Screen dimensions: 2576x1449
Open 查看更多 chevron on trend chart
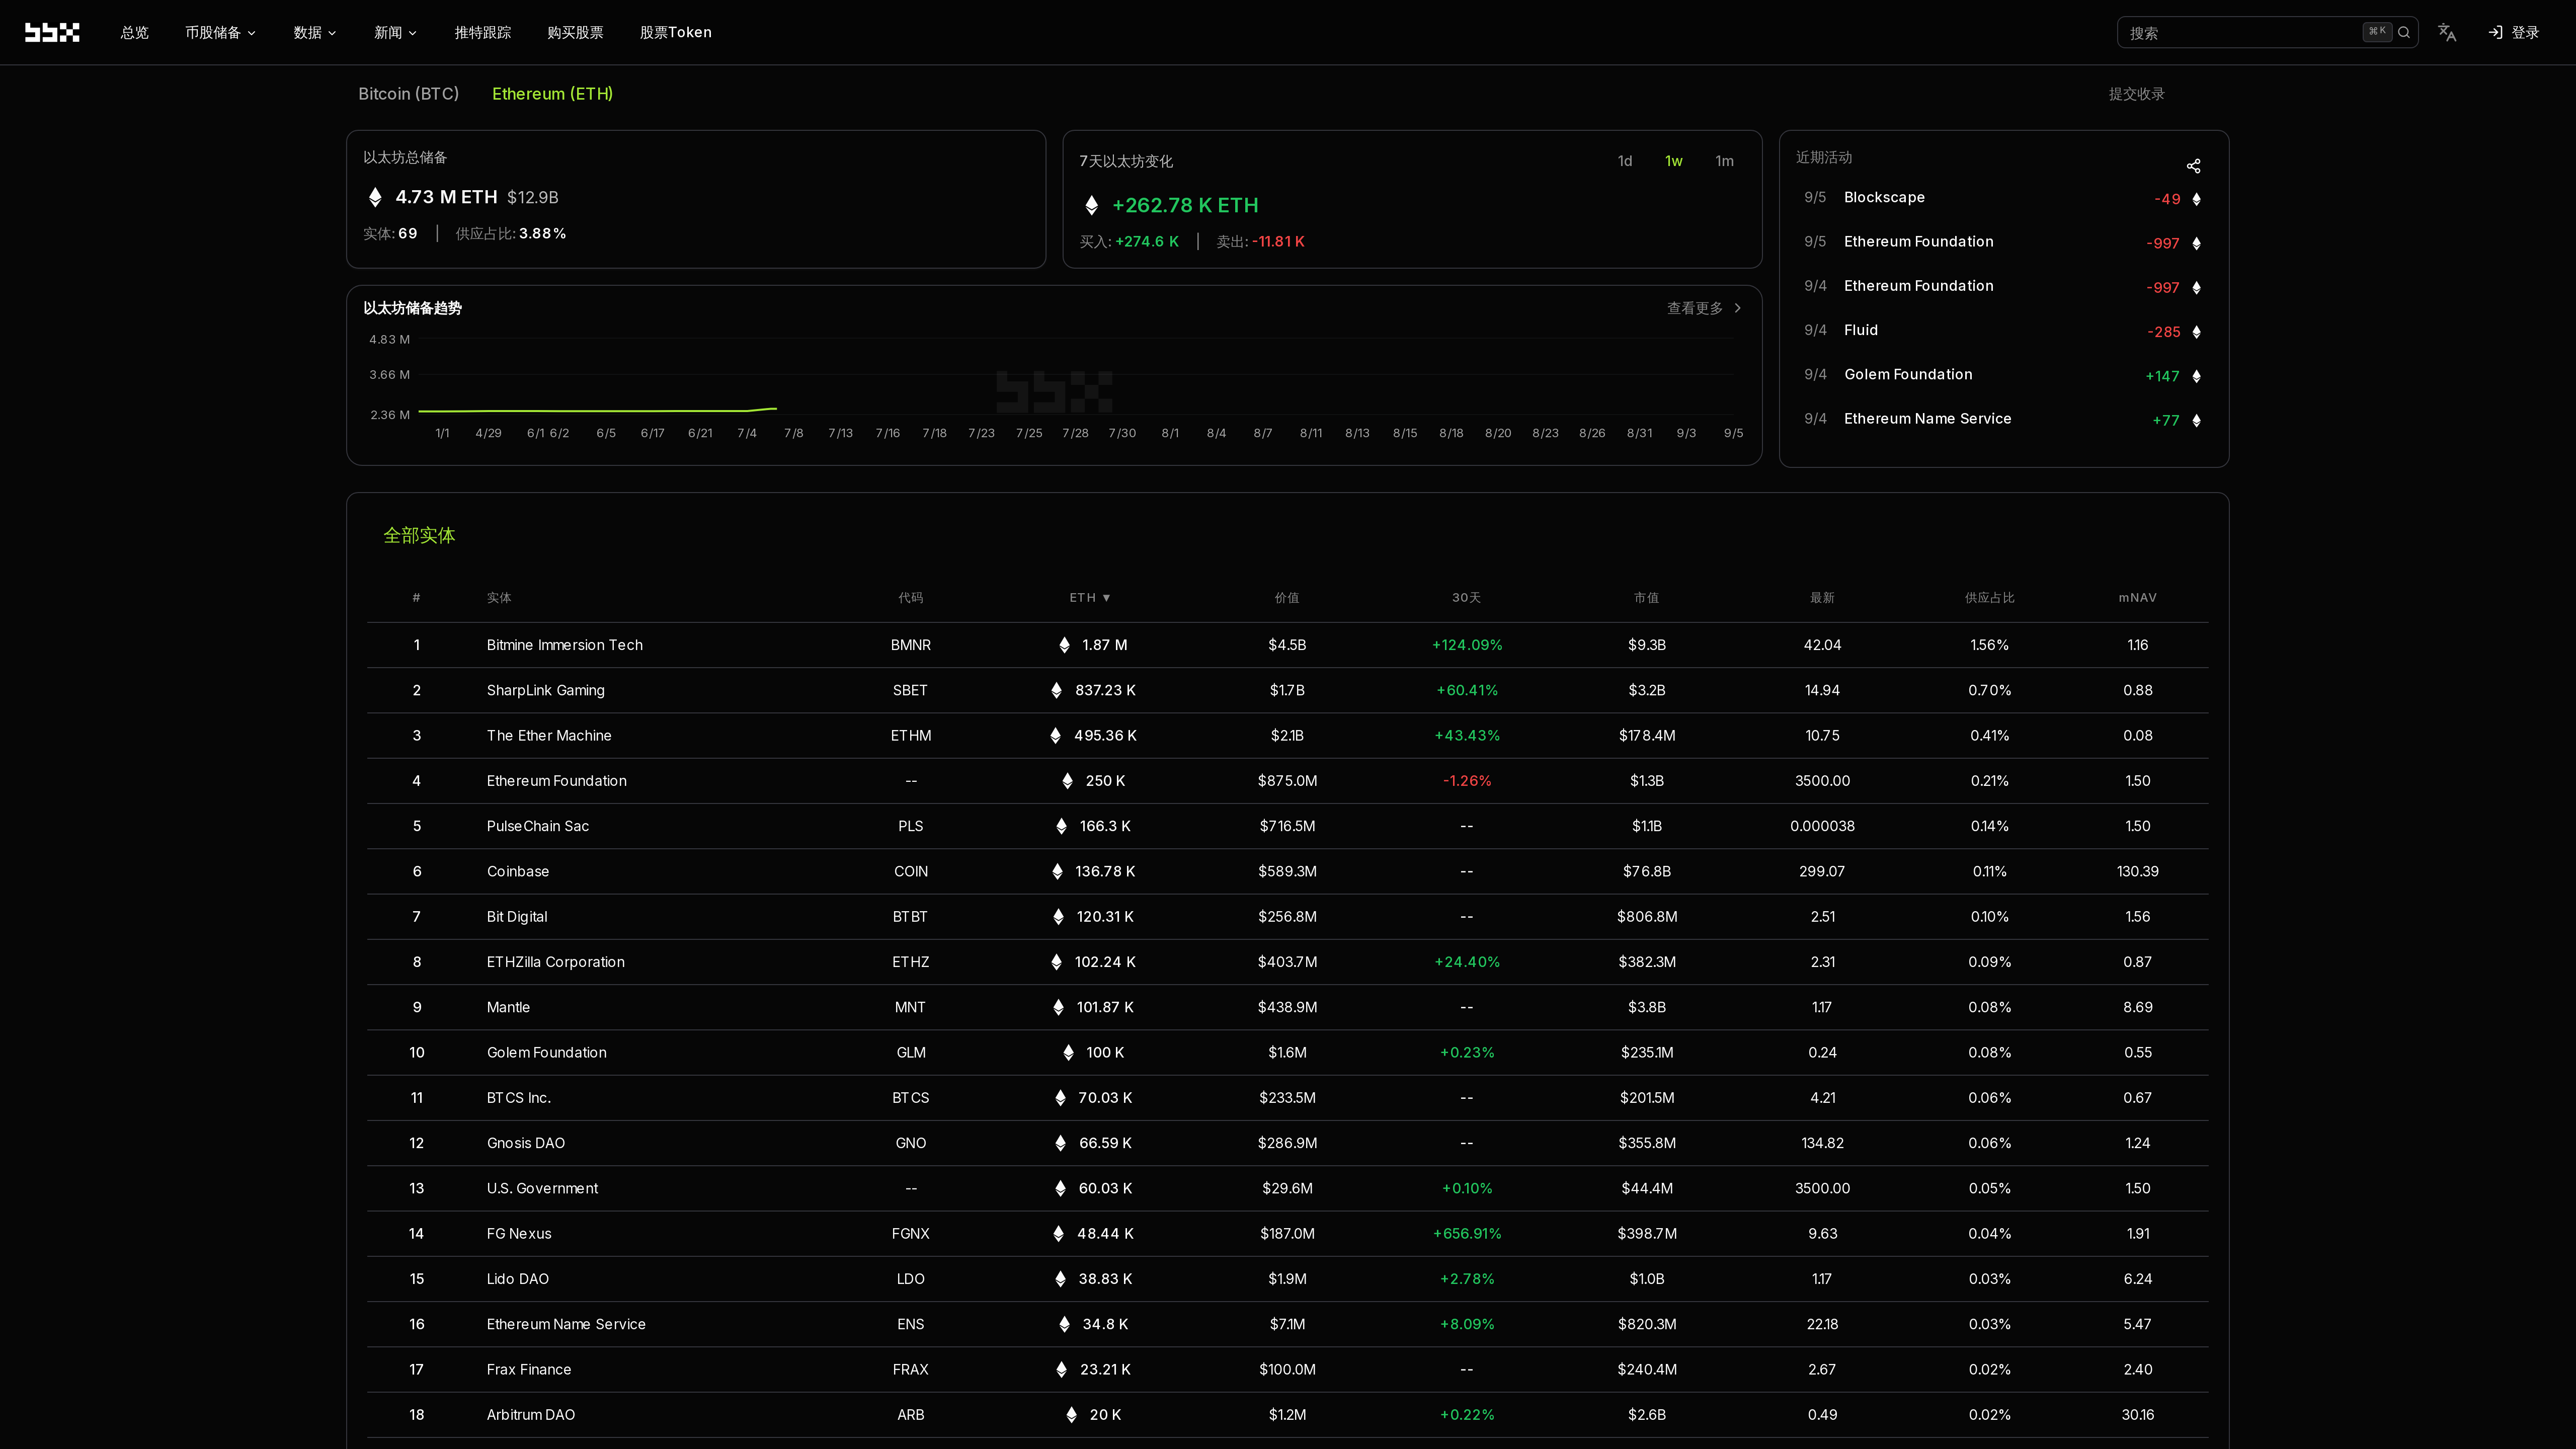click(x=1737, y=308)
